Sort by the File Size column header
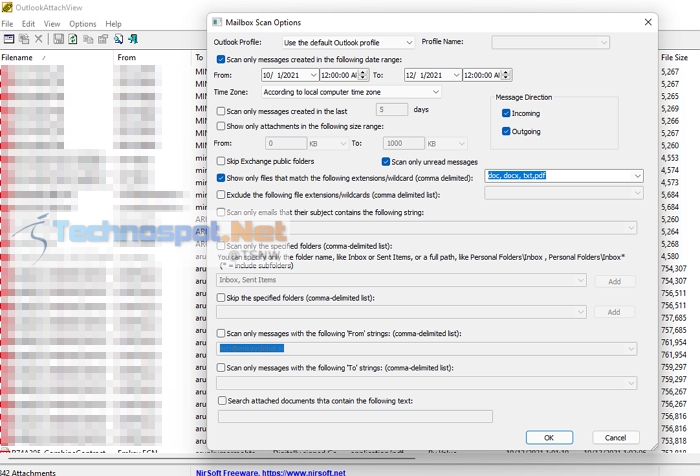The image size is (700, 476). (679, 57)
